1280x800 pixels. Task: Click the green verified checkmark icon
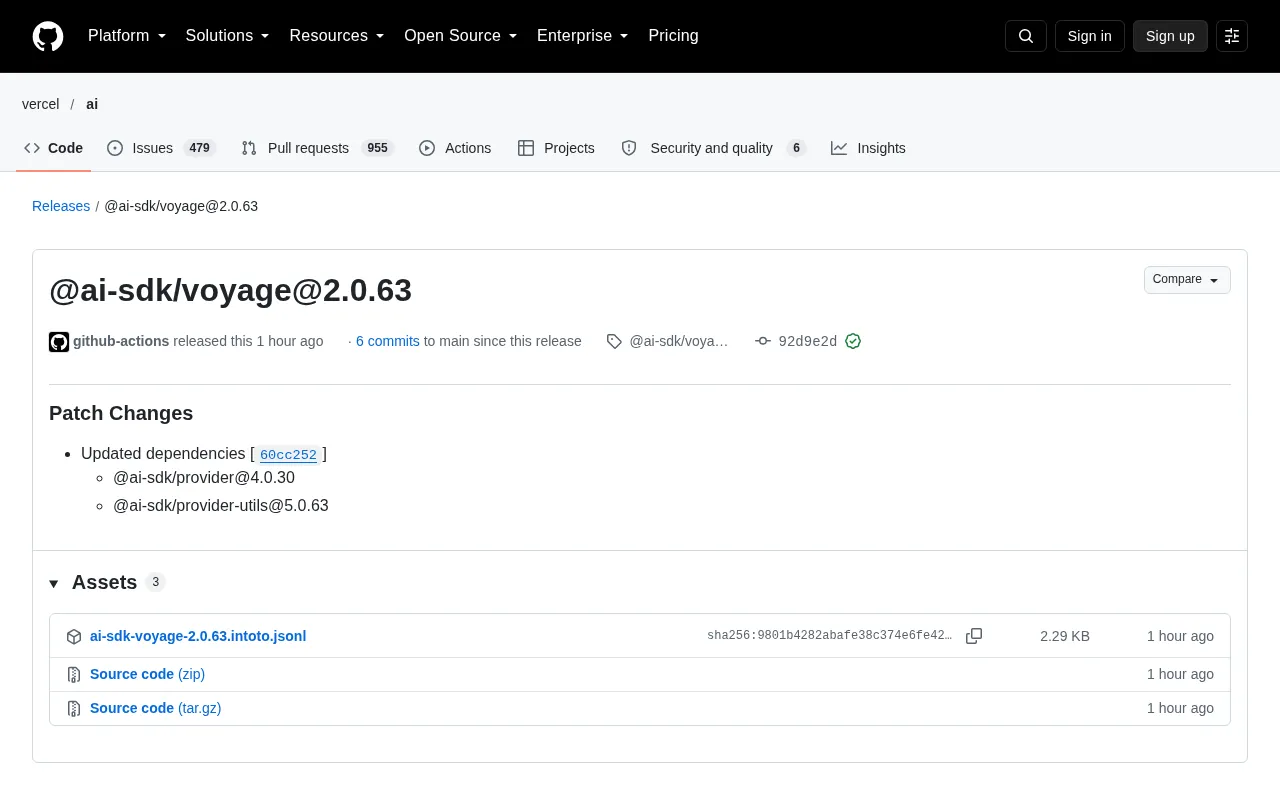853,341
